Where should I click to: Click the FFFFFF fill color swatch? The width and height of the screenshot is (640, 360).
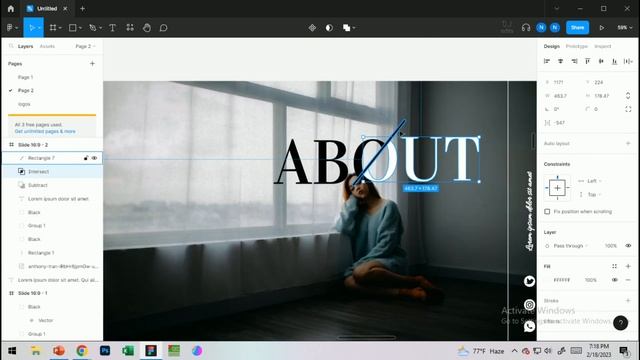(548, 280)
